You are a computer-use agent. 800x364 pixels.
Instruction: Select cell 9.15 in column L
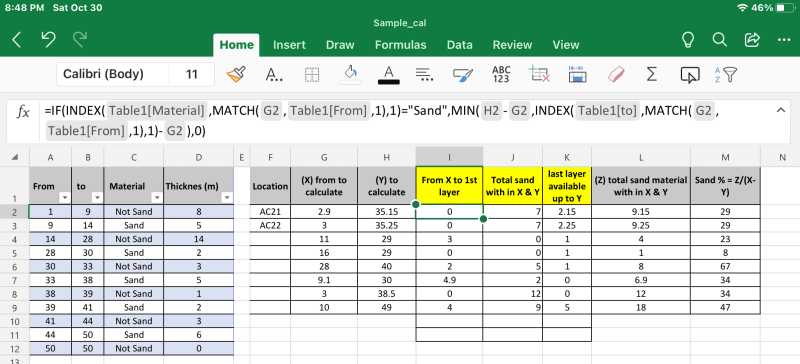pyautogui.click(x=641, y=211)
